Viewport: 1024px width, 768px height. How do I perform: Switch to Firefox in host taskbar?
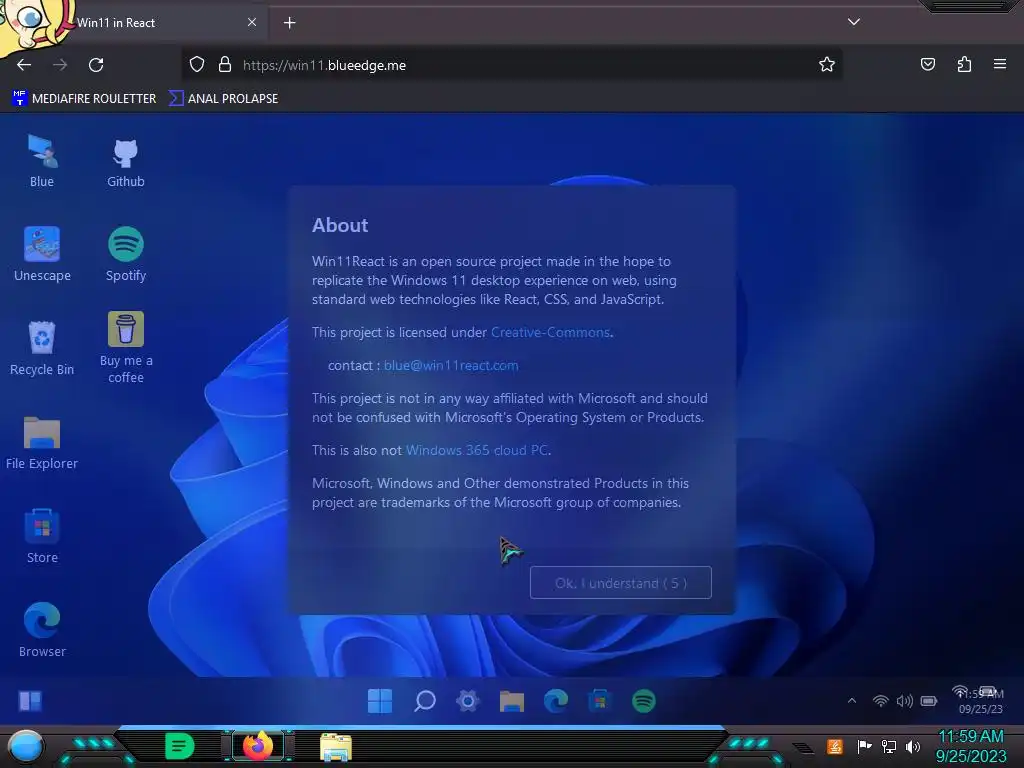point(257,746)
